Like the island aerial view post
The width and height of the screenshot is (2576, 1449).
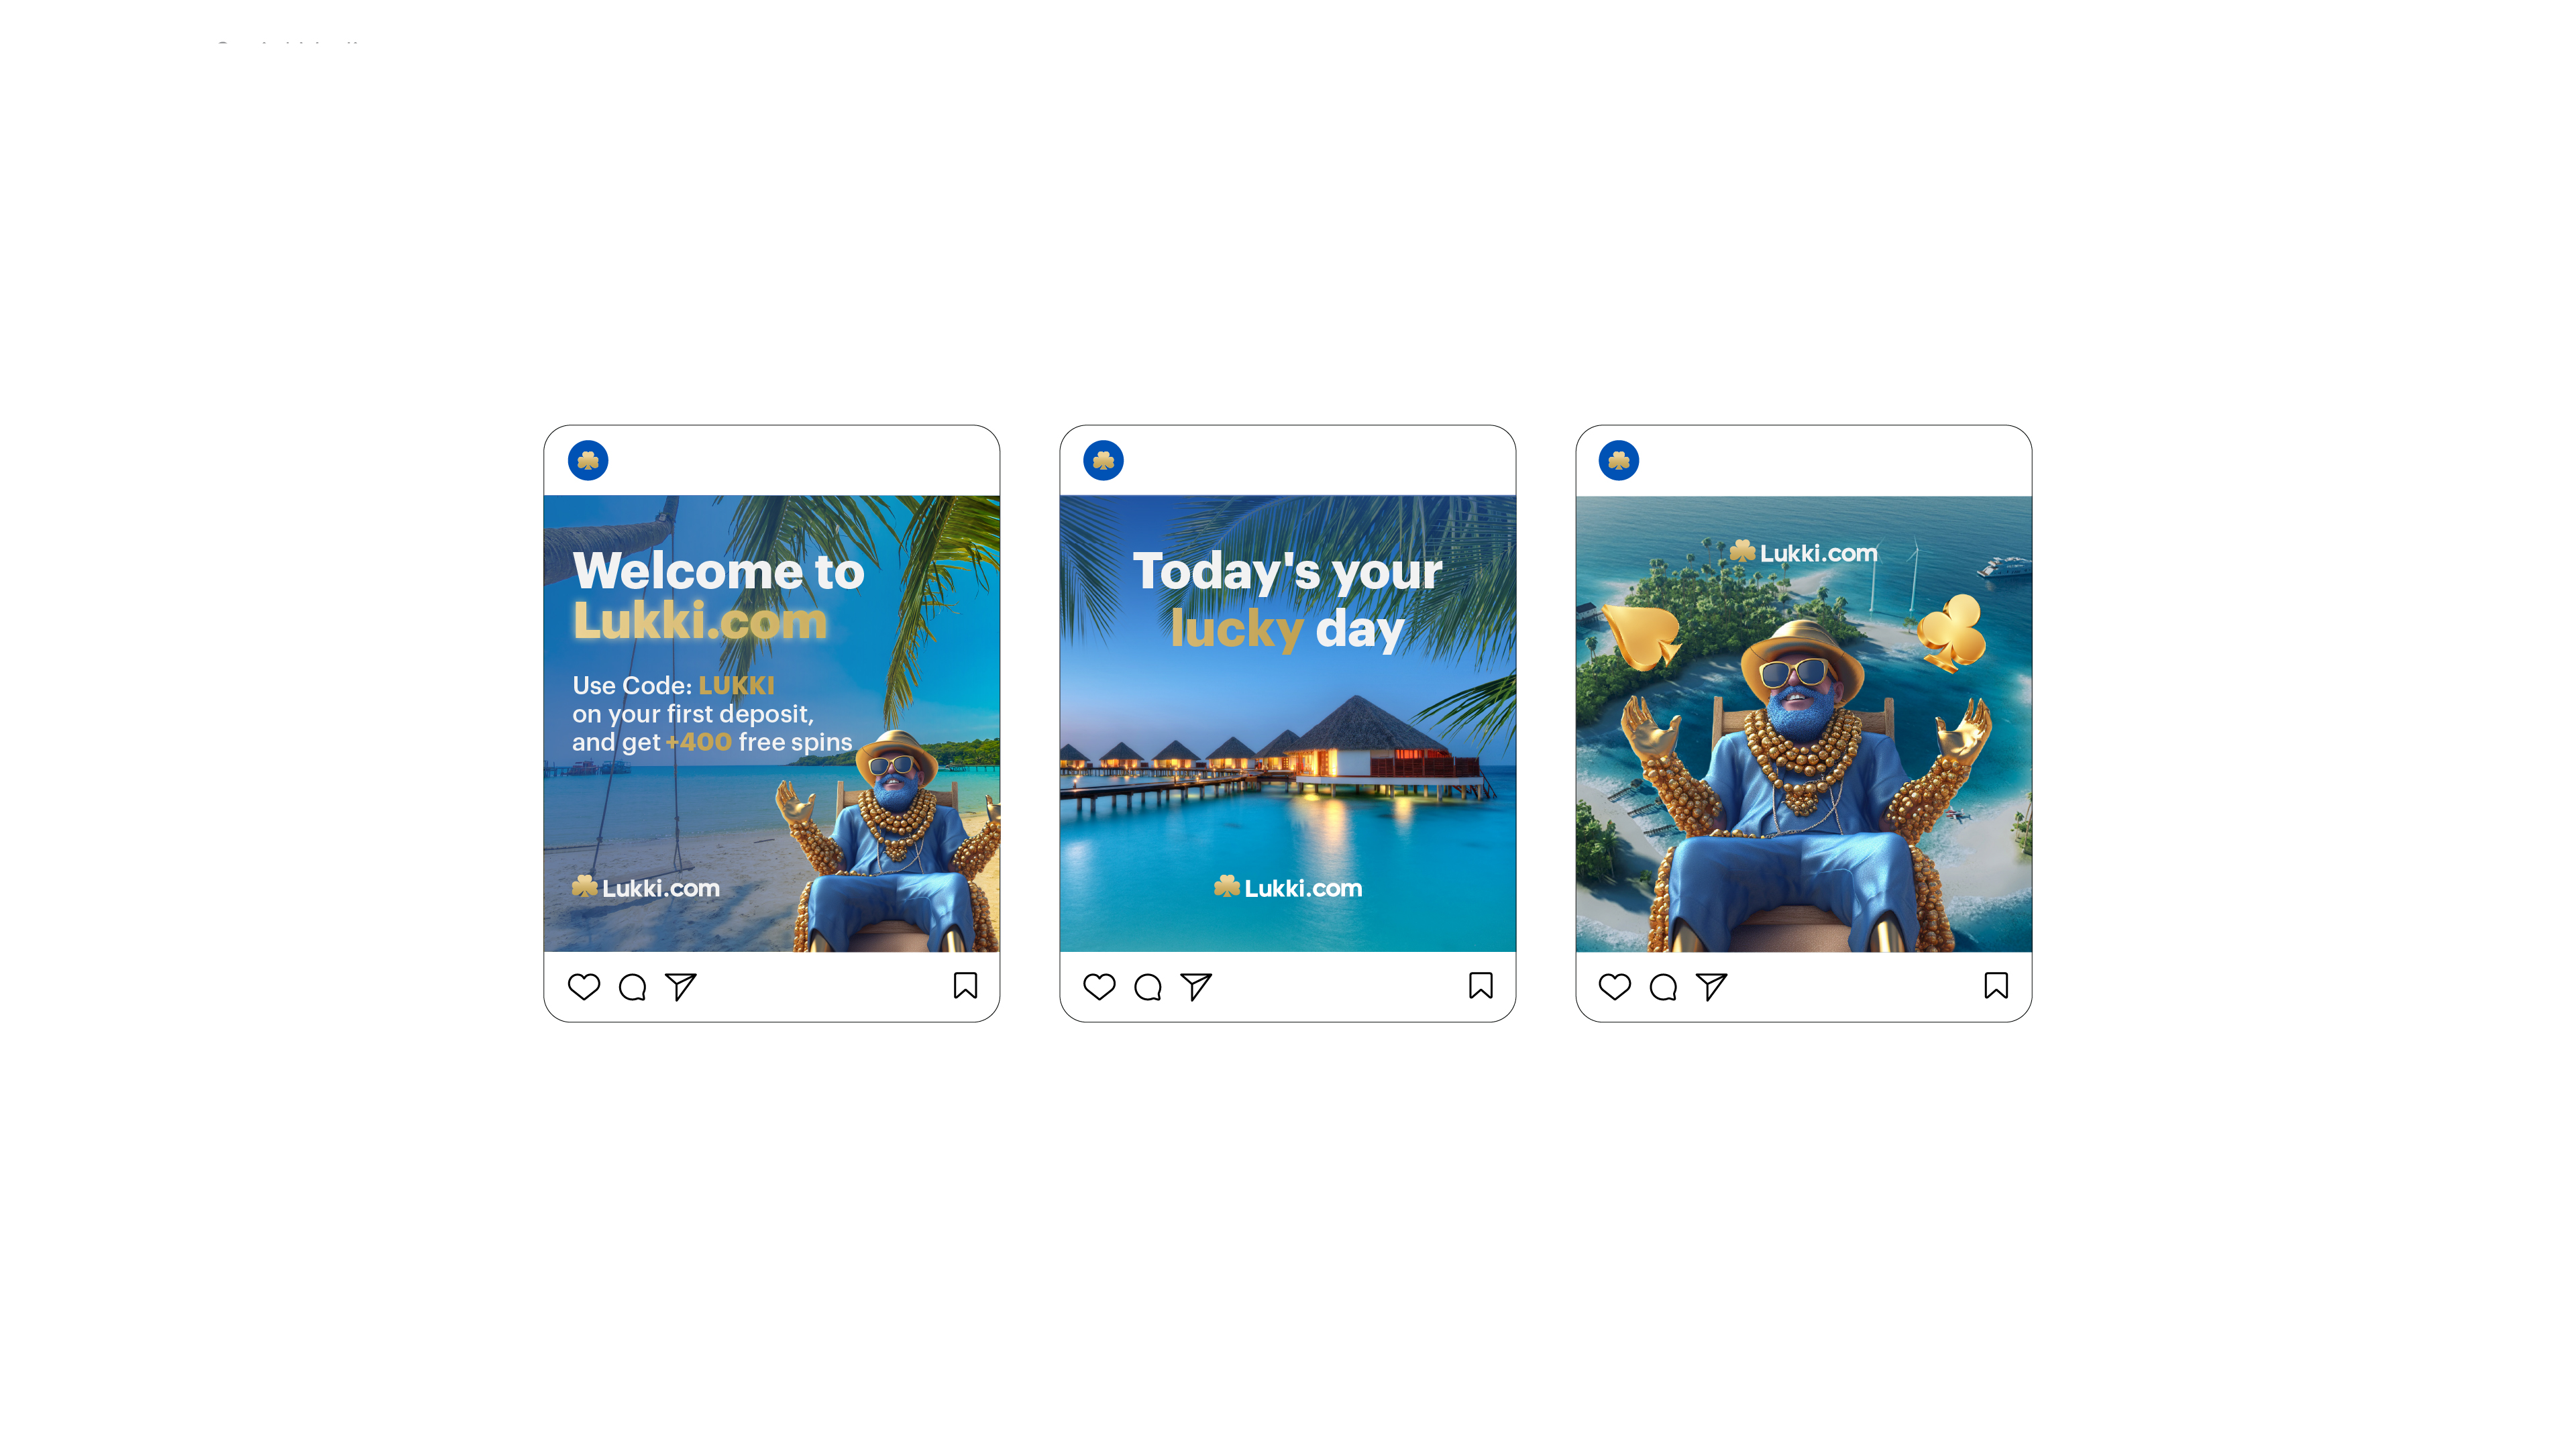(x=1615, y=986)
